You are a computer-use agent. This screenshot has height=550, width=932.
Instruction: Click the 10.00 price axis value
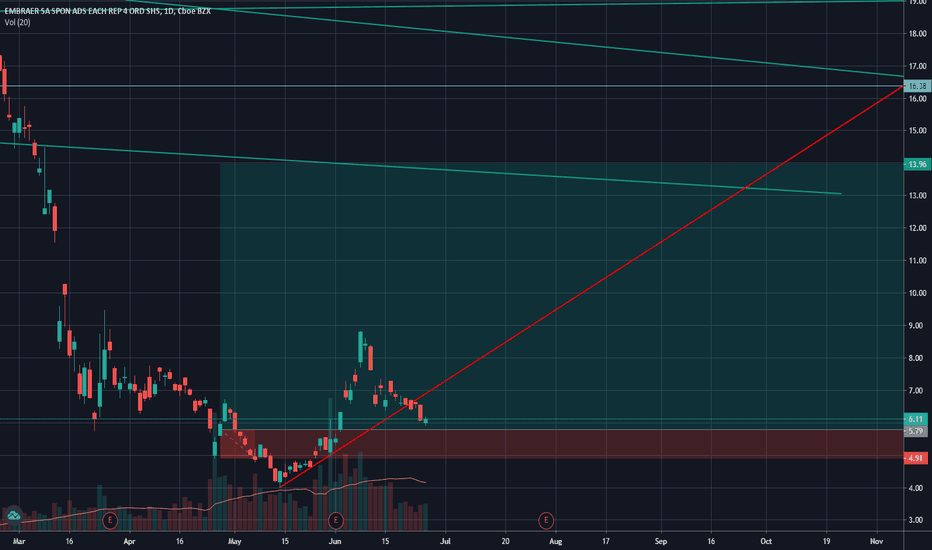click(918, 293)
